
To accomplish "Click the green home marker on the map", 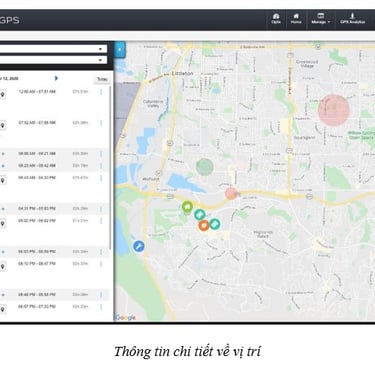I will tap(187, 207).
